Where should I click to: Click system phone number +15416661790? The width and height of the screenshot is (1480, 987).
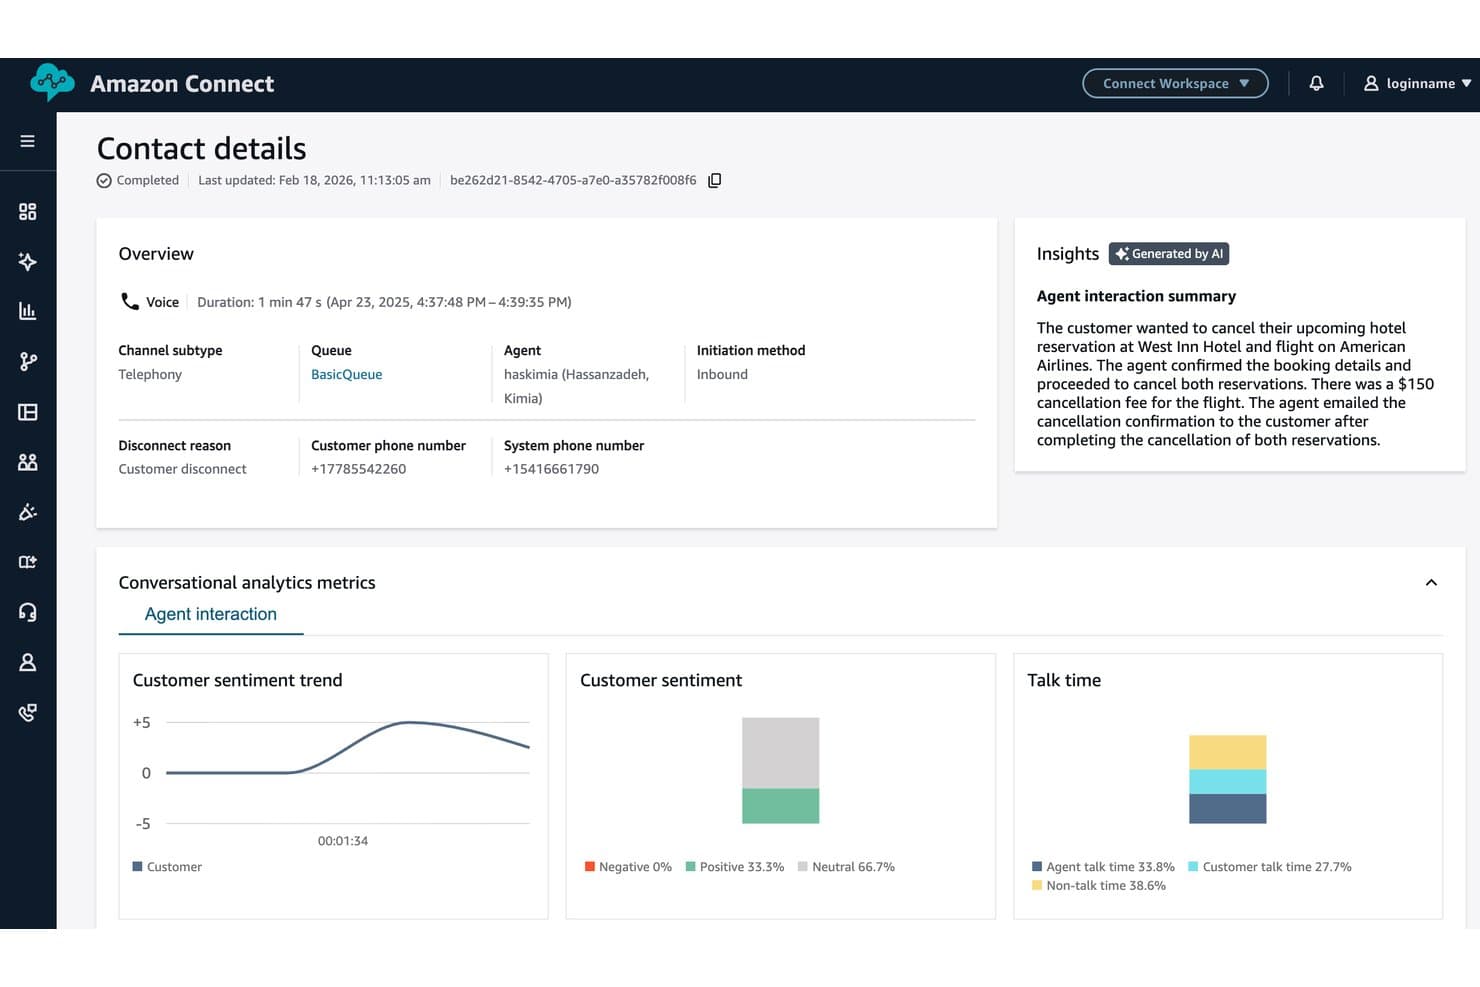tap(551, 469)
